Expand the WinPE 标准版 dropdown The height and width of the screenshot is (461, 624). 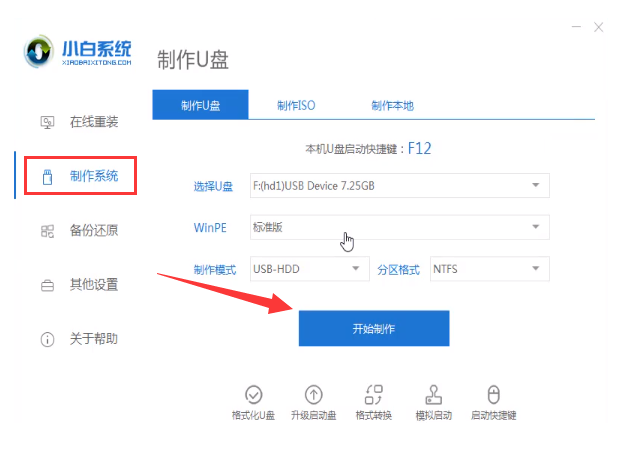click(x=400, y=227)
